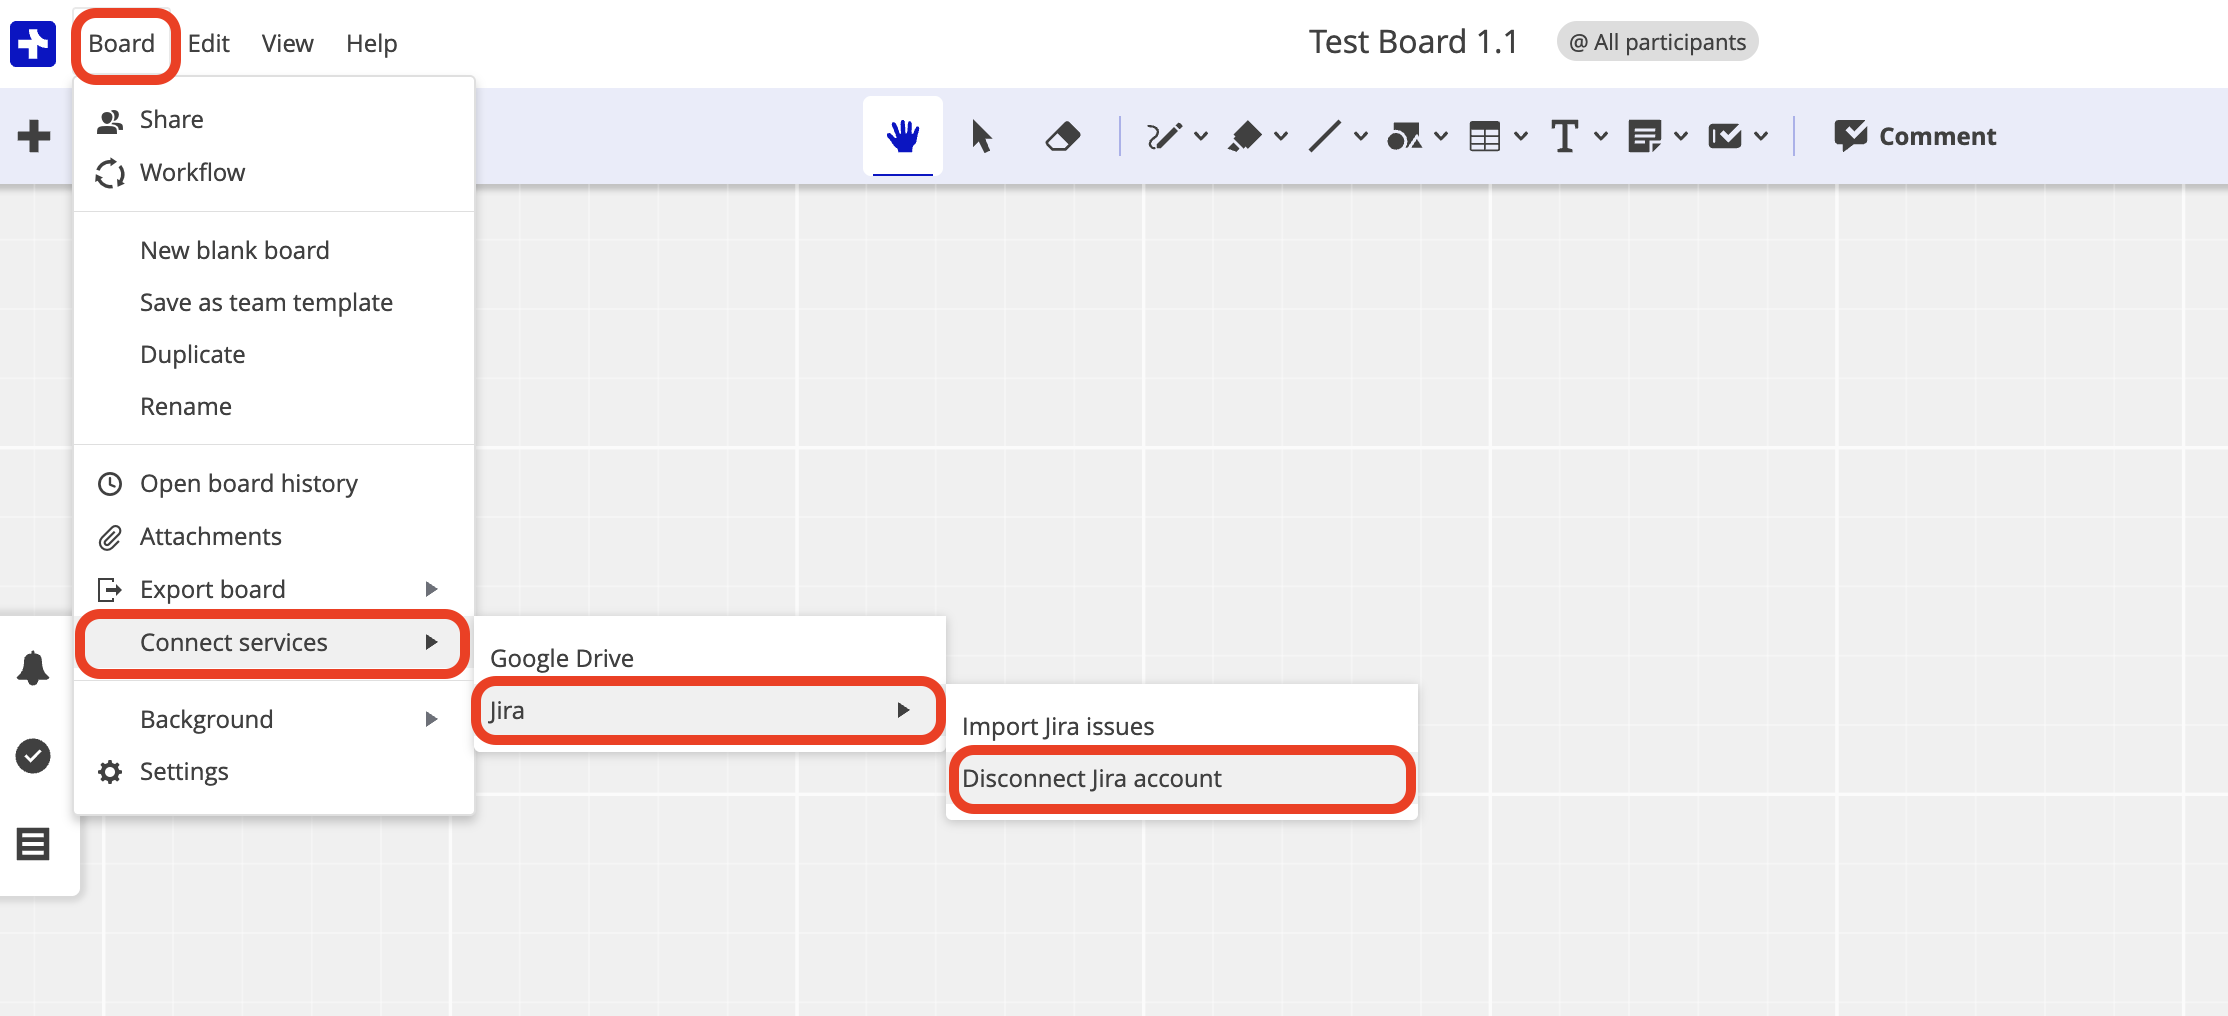Expand the text tool dropdown arrow
Image resolution: width=2228 pixels, height=1016 pixels.
click(x=1601, y=136)
